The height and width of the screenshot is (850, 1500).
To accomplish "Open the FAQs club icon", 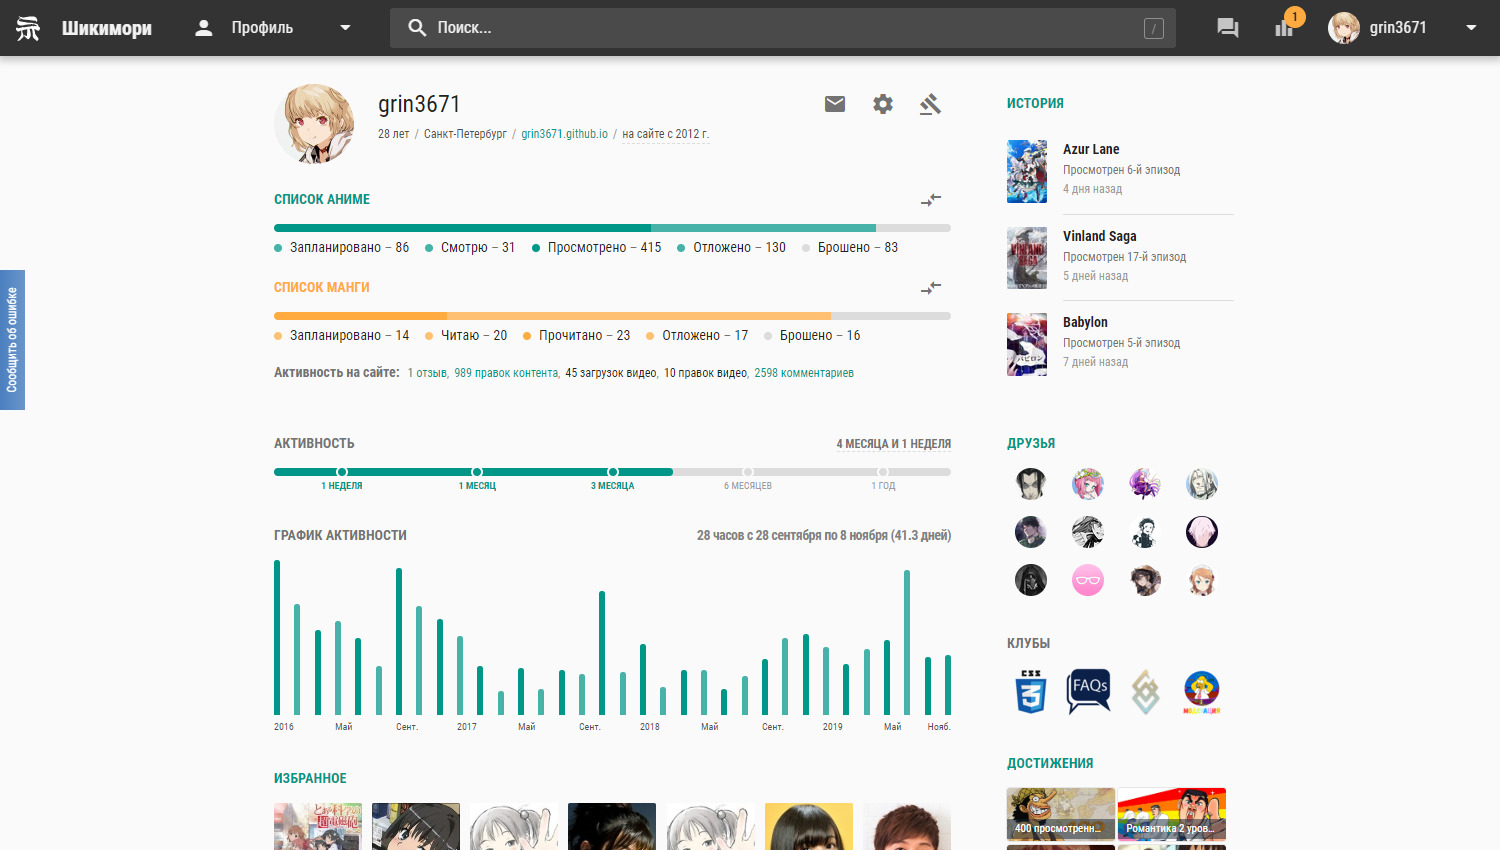I will 1088,691.
